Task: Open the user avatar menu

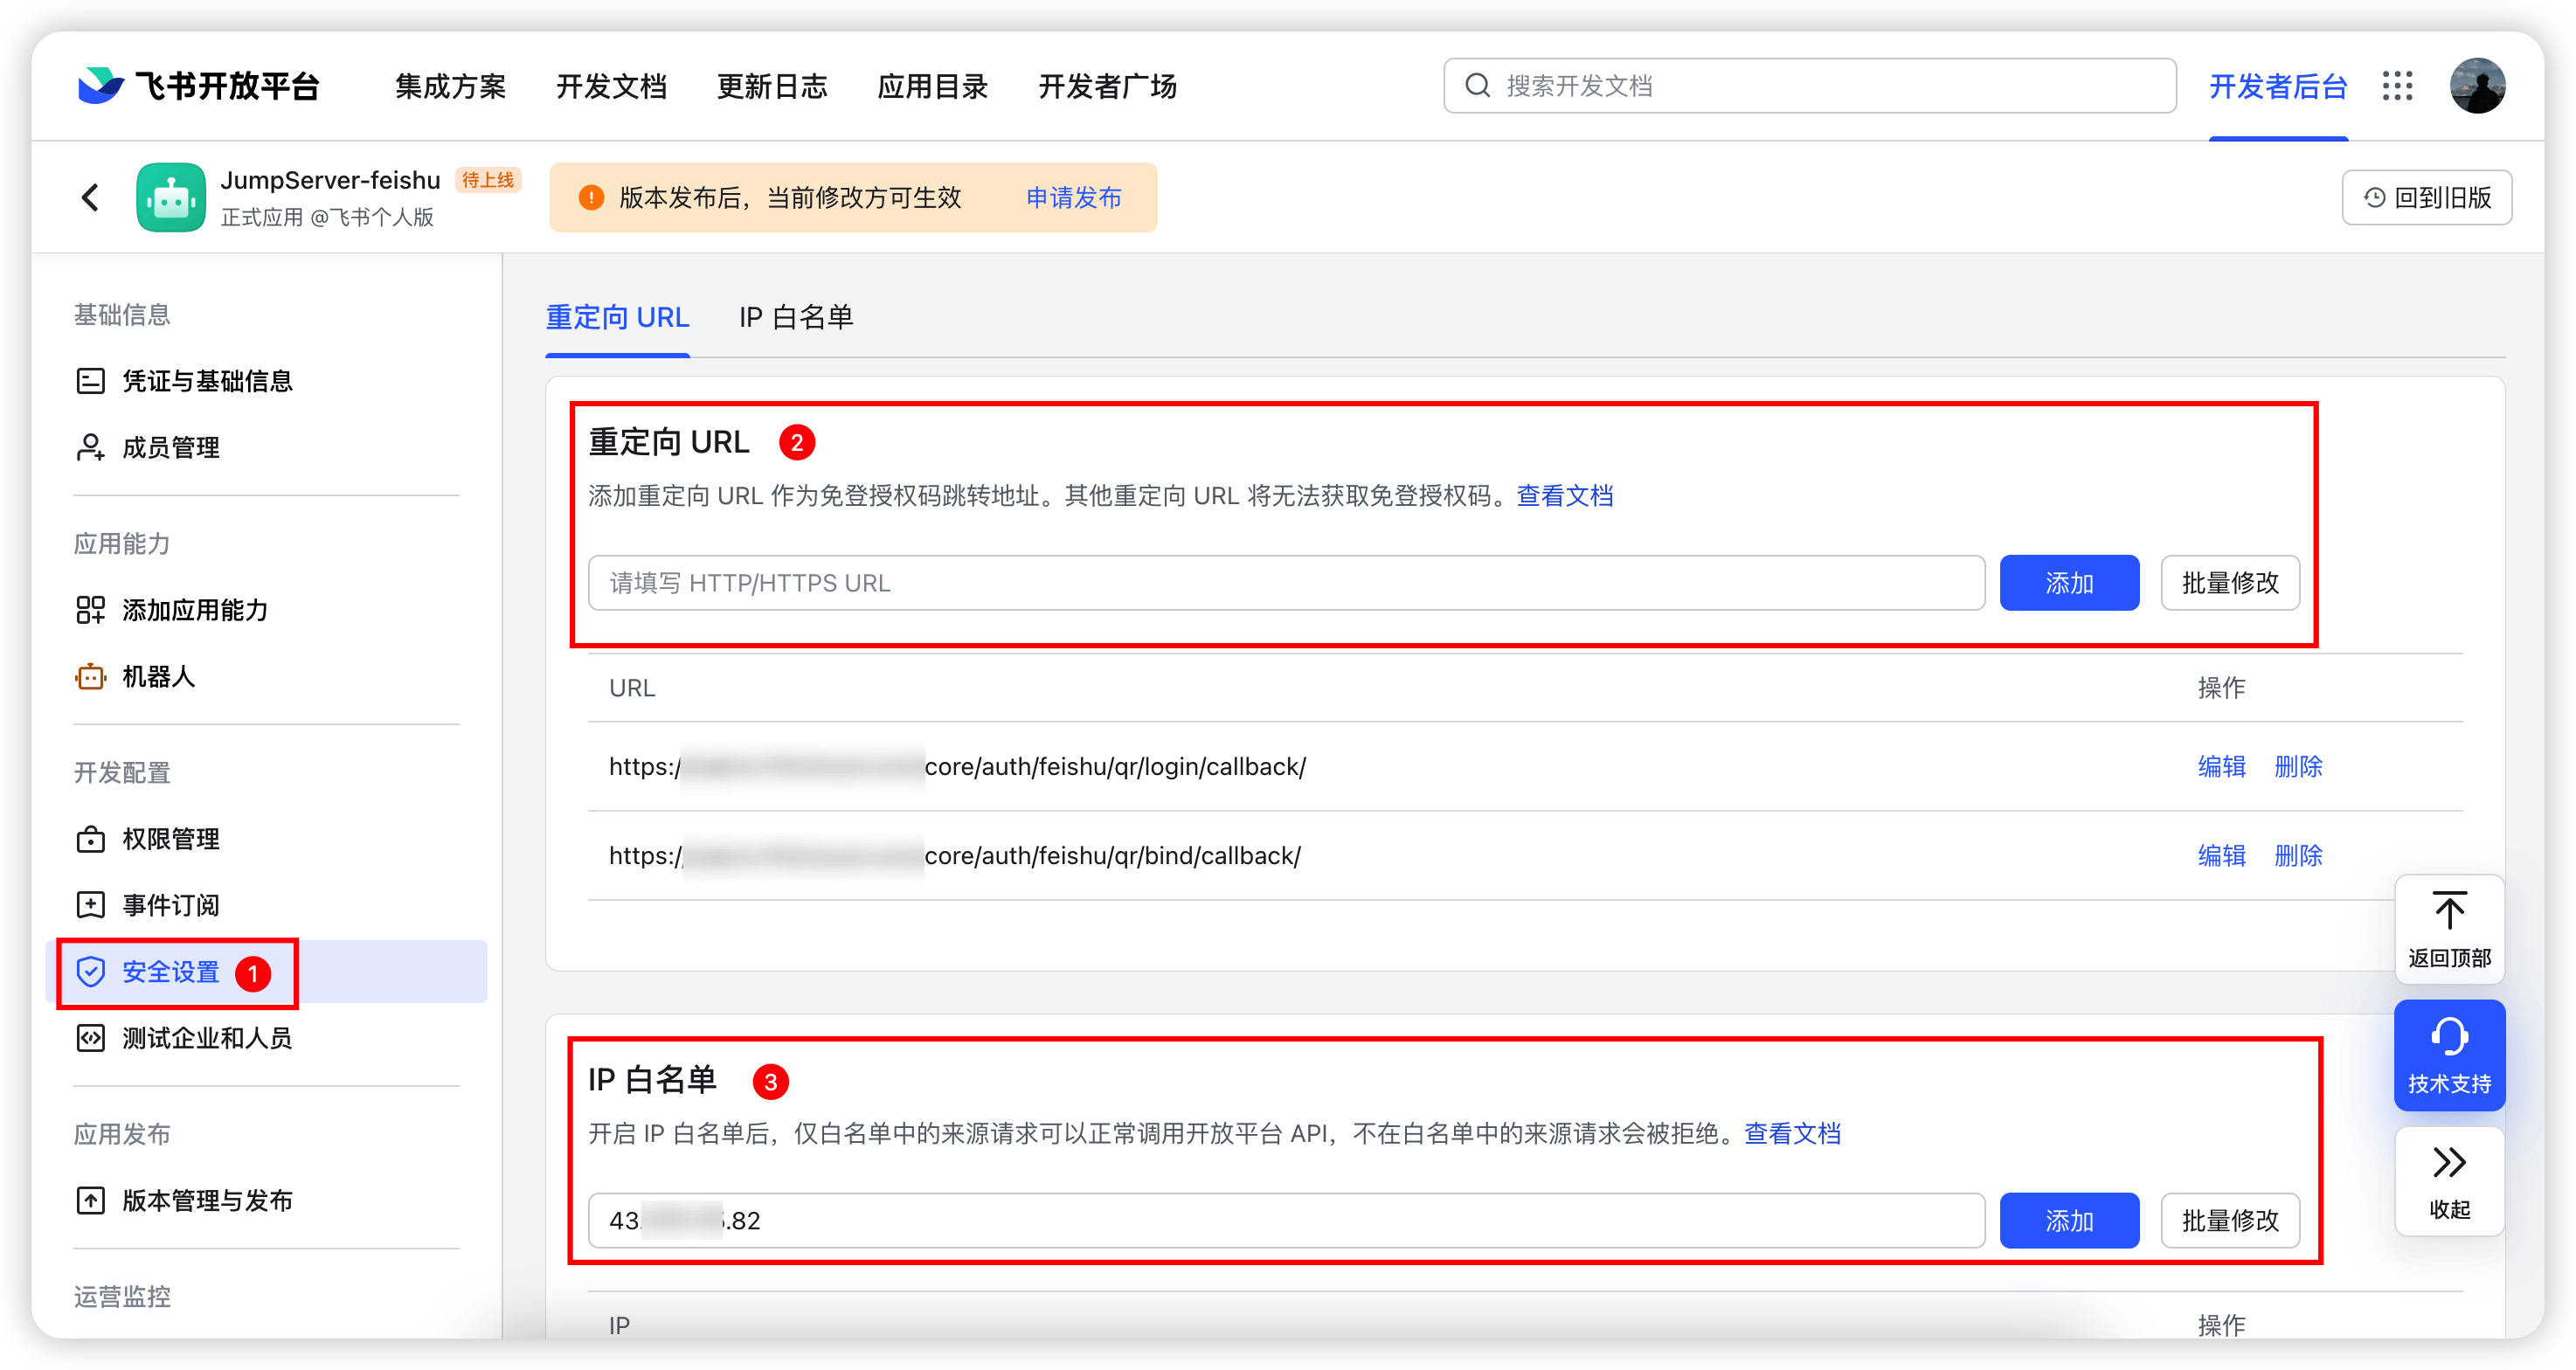Action: click(x=2477, y=86)
